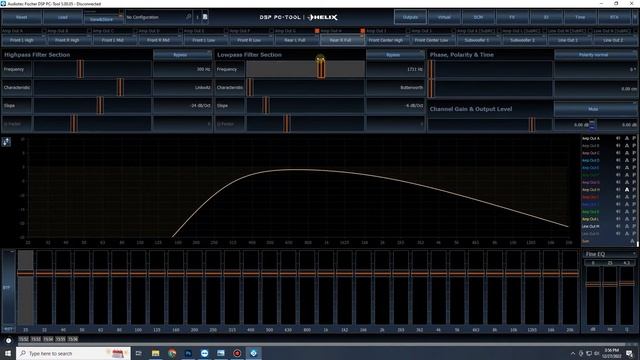
Task: Click the 'P' icon in the Amp Out D row
Action: tap(634, 160)
